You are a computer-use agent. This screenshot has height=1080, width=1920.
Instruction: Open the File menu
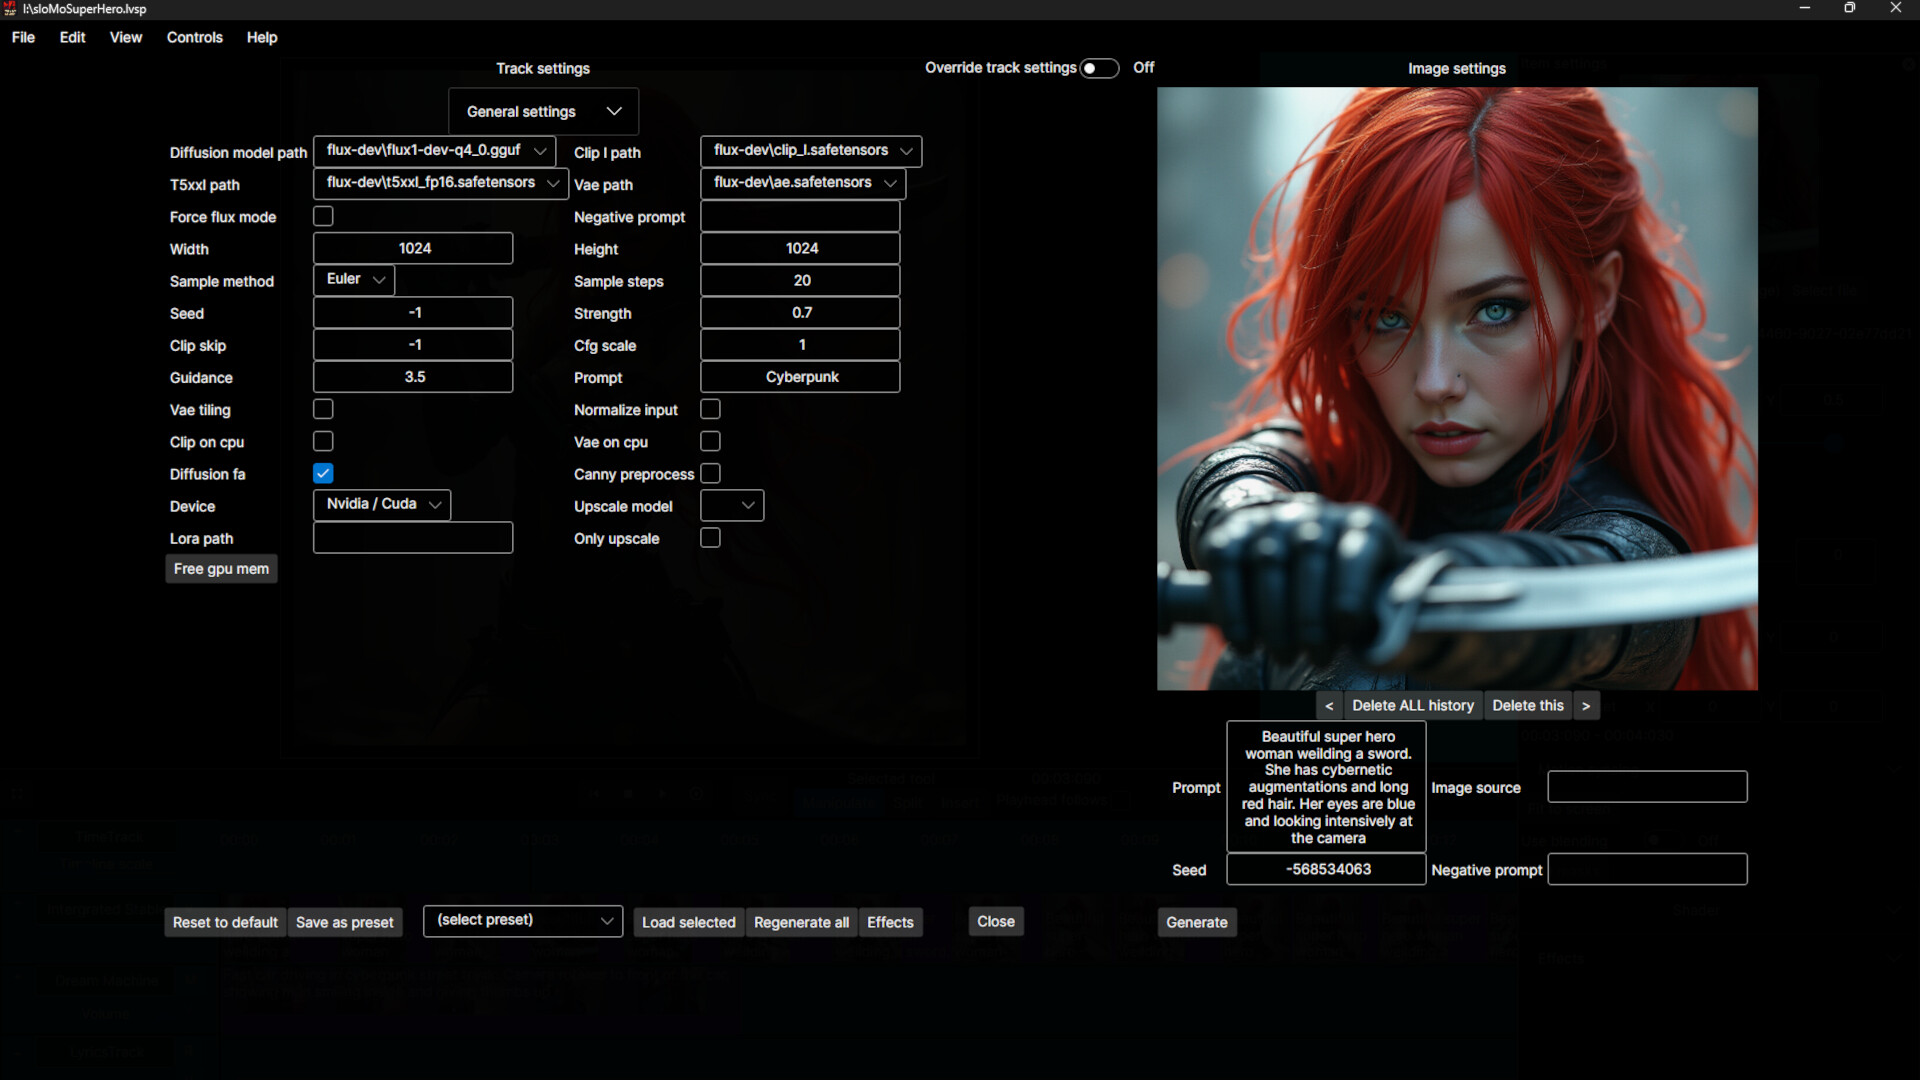(23, 37)
